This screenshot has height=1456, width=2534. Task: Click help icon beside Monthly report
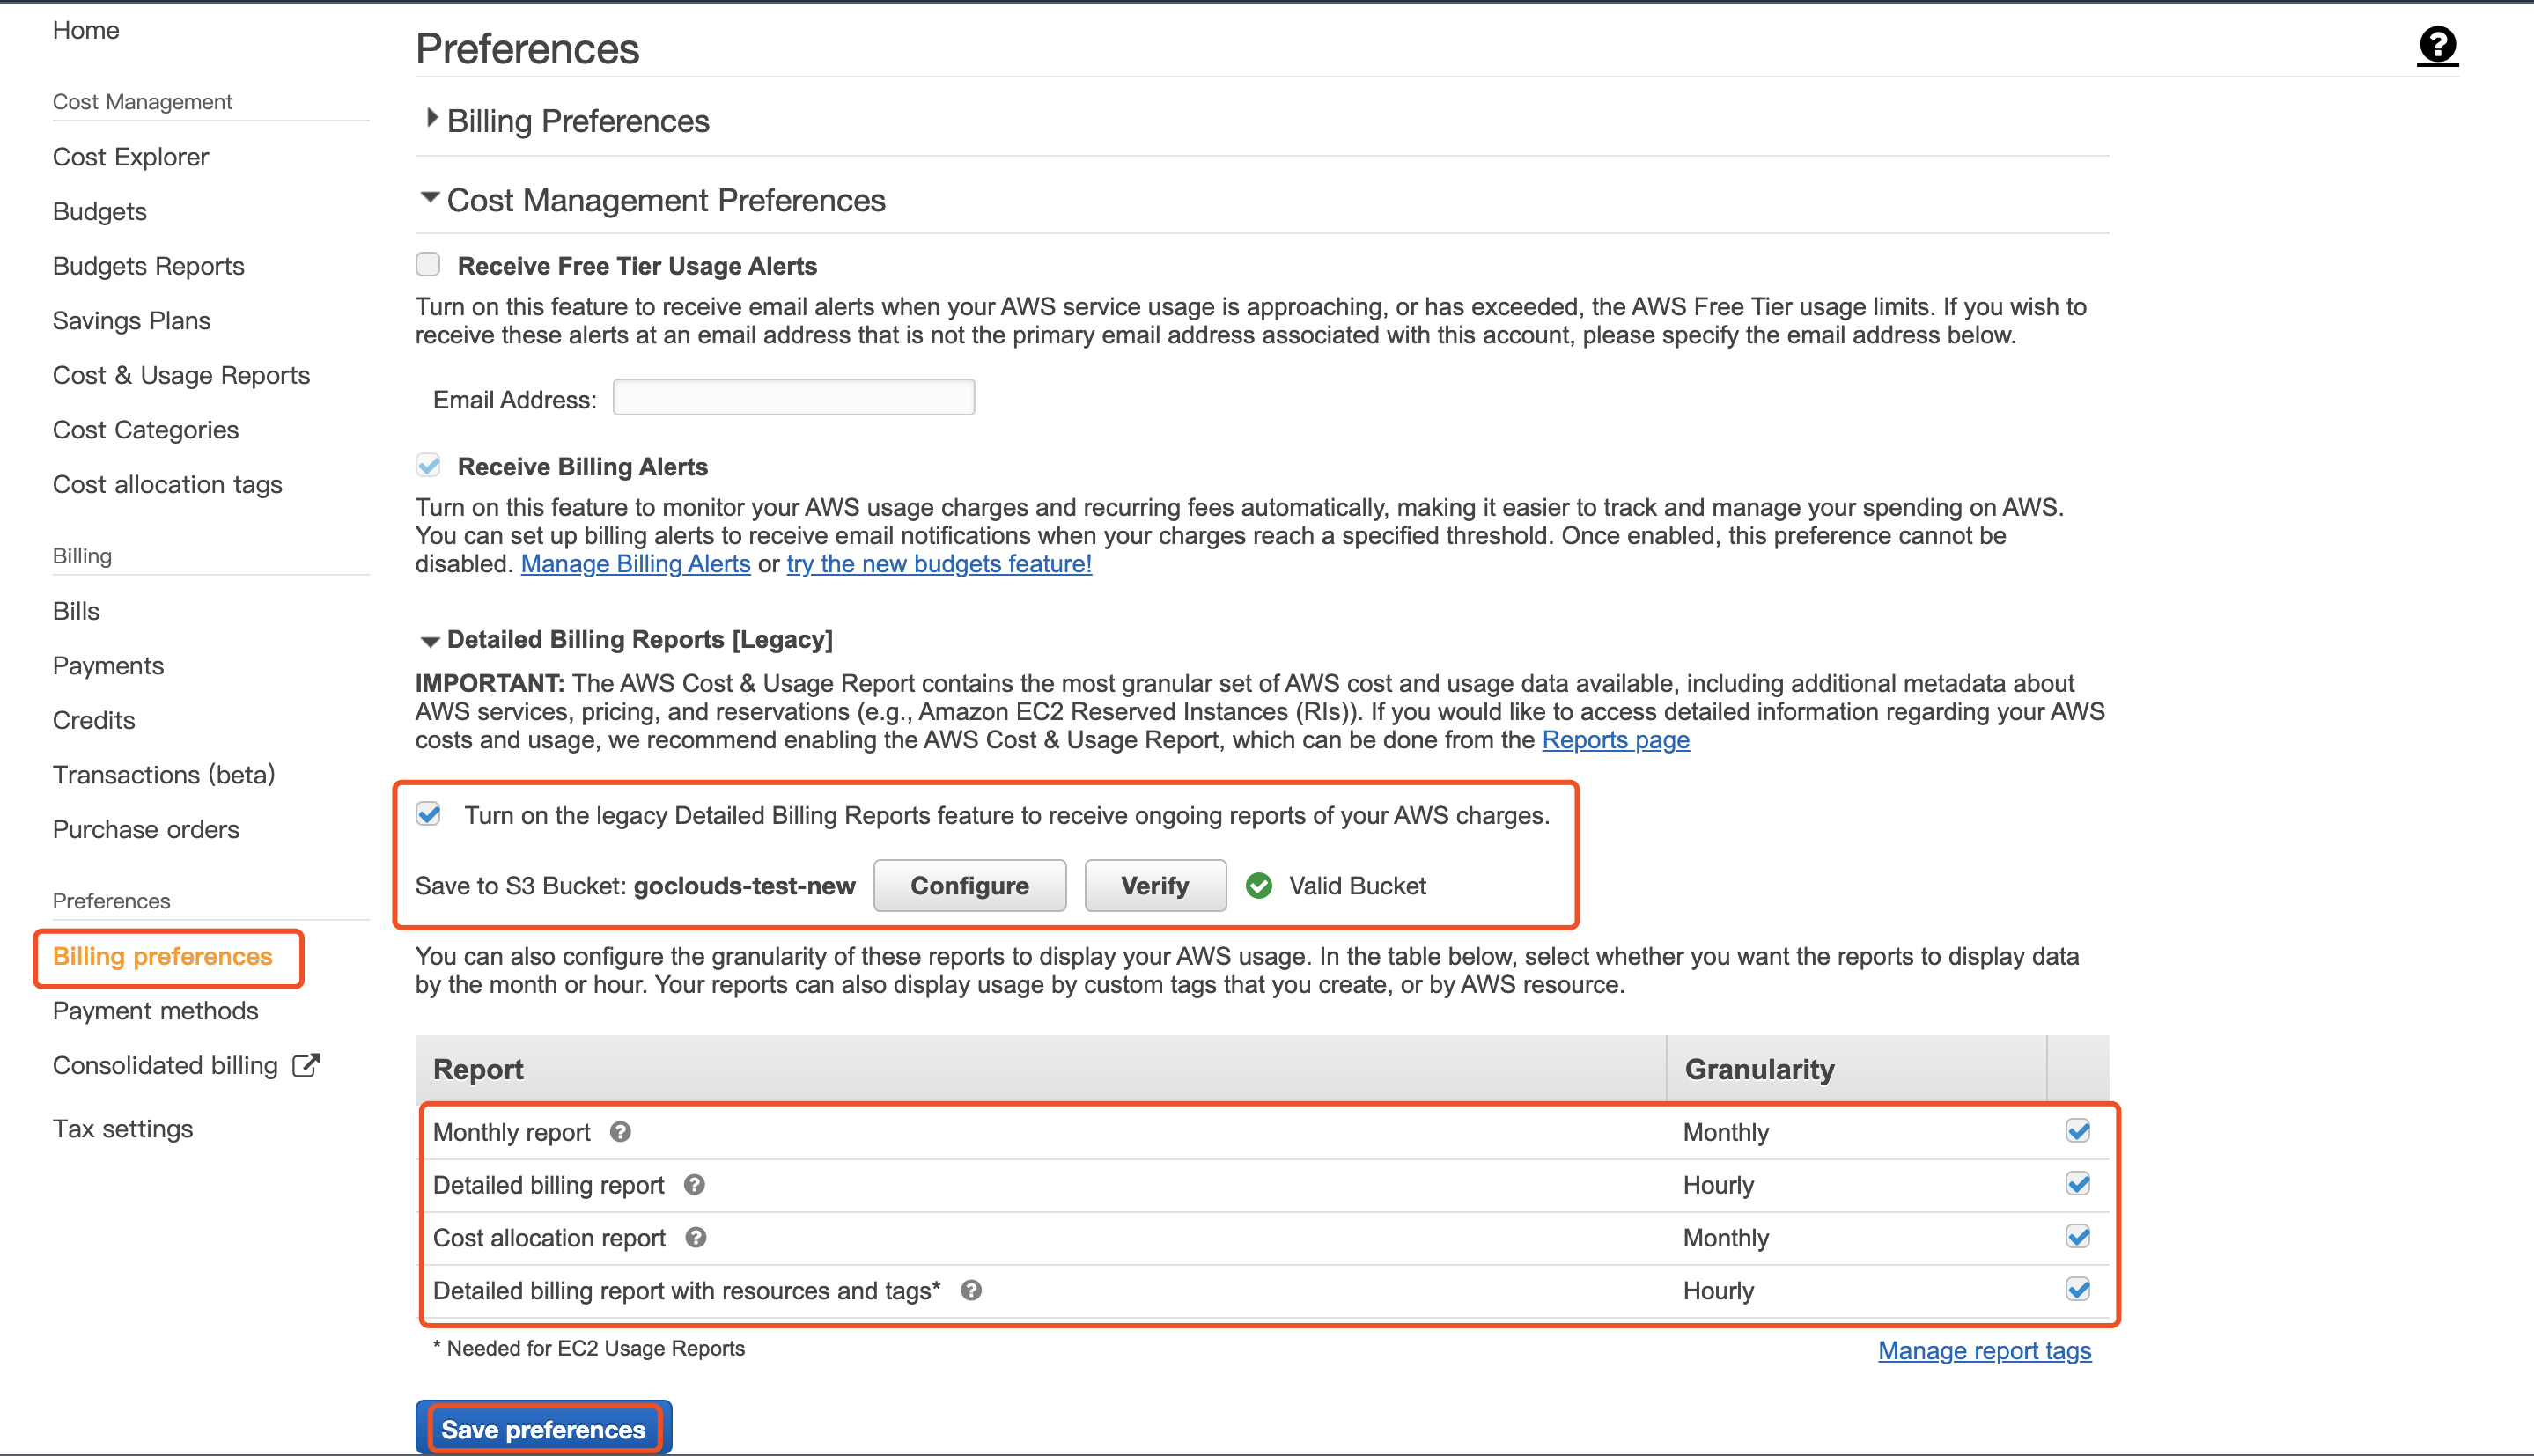click(620, 1132)
